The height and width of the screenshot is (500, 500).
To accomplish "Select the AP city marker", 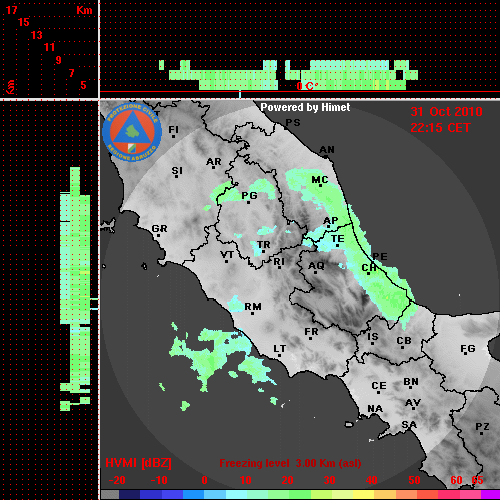I will 330,222.
